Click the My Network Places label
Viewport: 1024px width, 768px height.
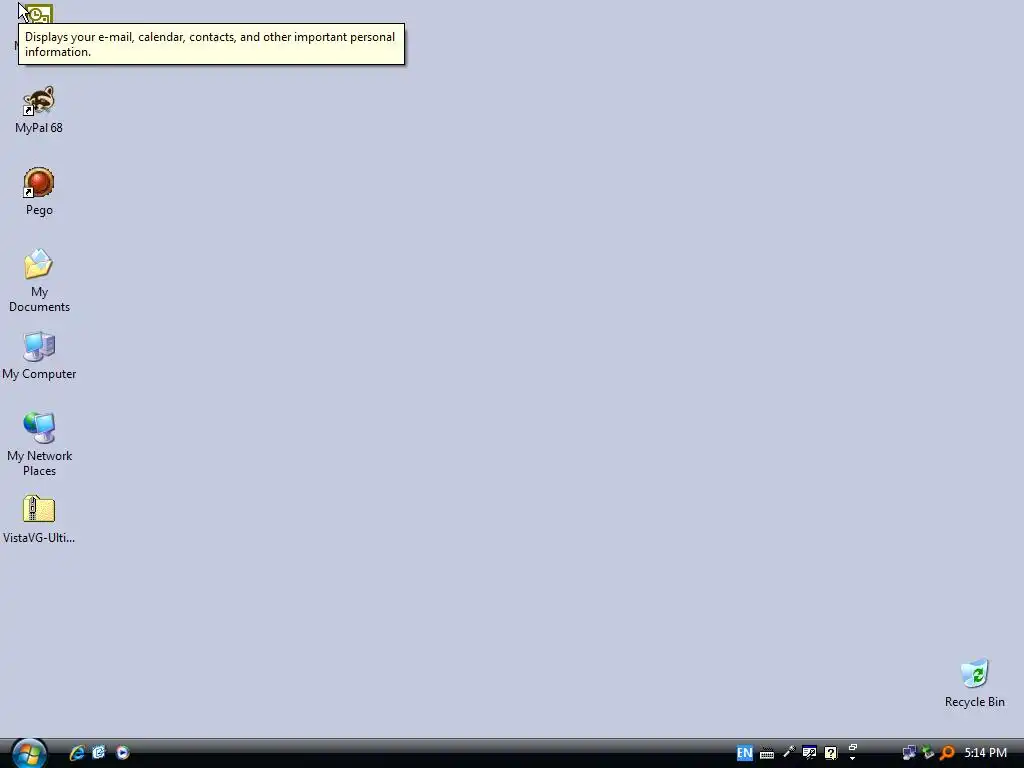click(x=39, y=463)
